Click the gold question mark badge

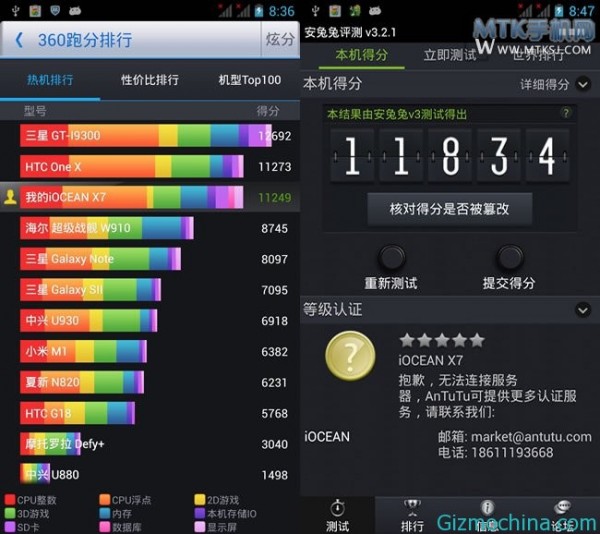(x=350, y=356)
